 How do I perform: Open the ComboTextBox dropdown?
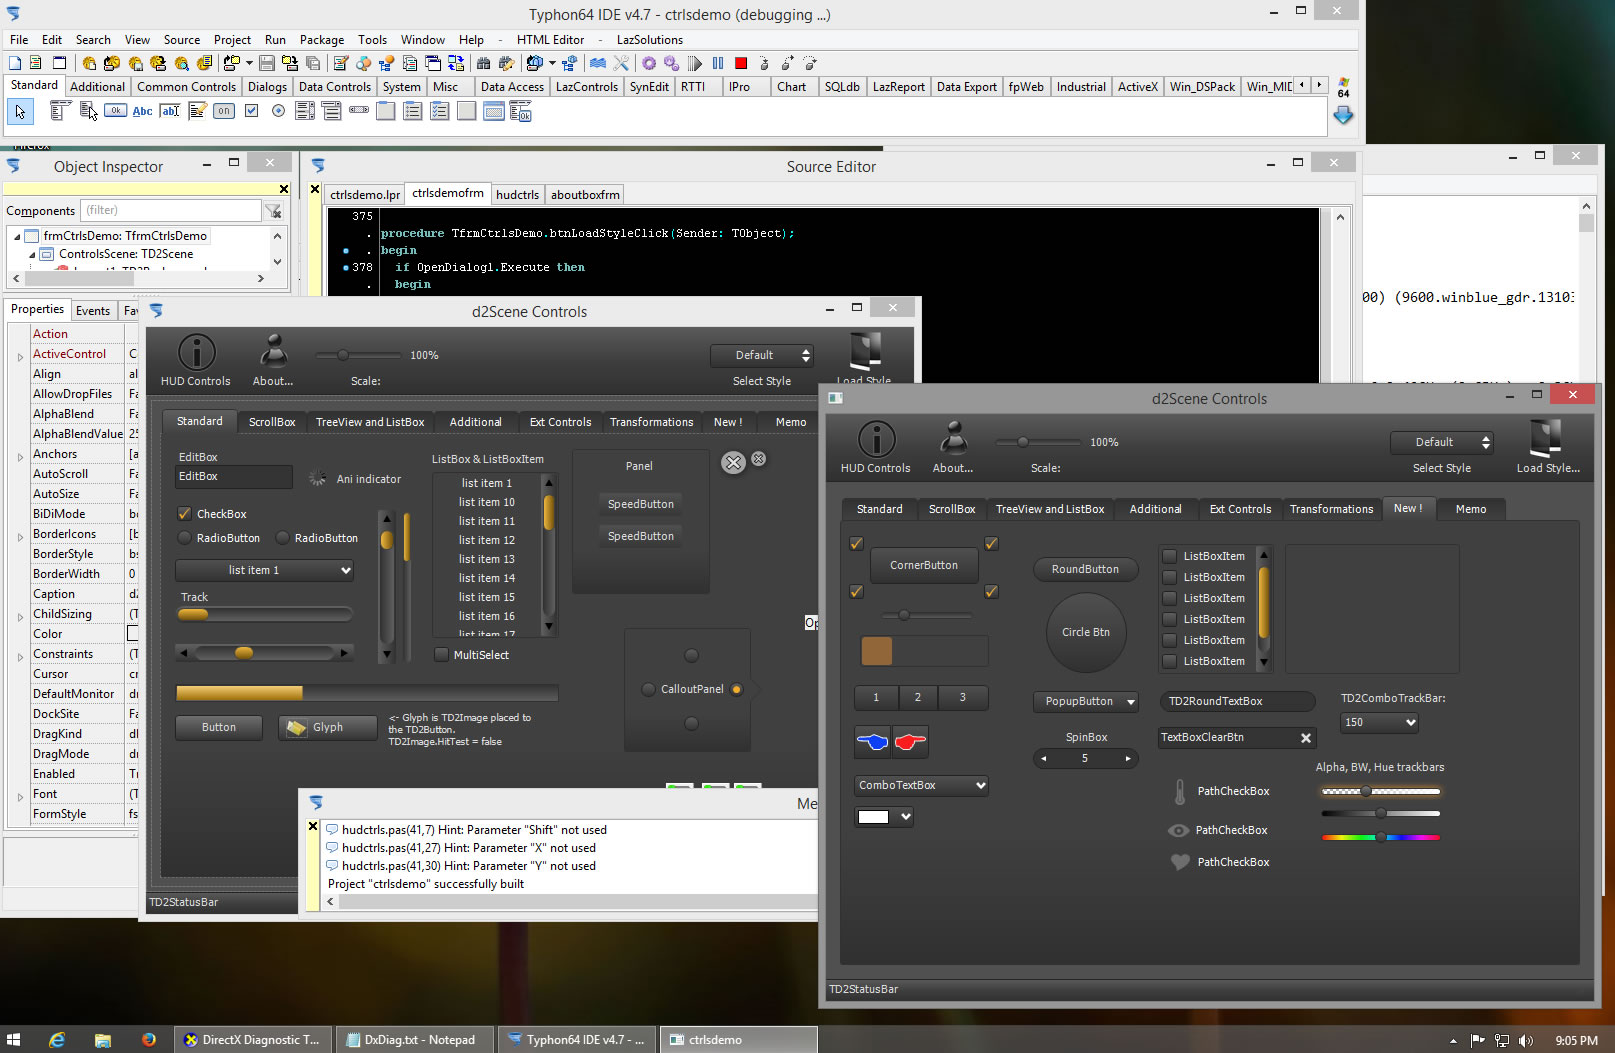click(980, 786)
